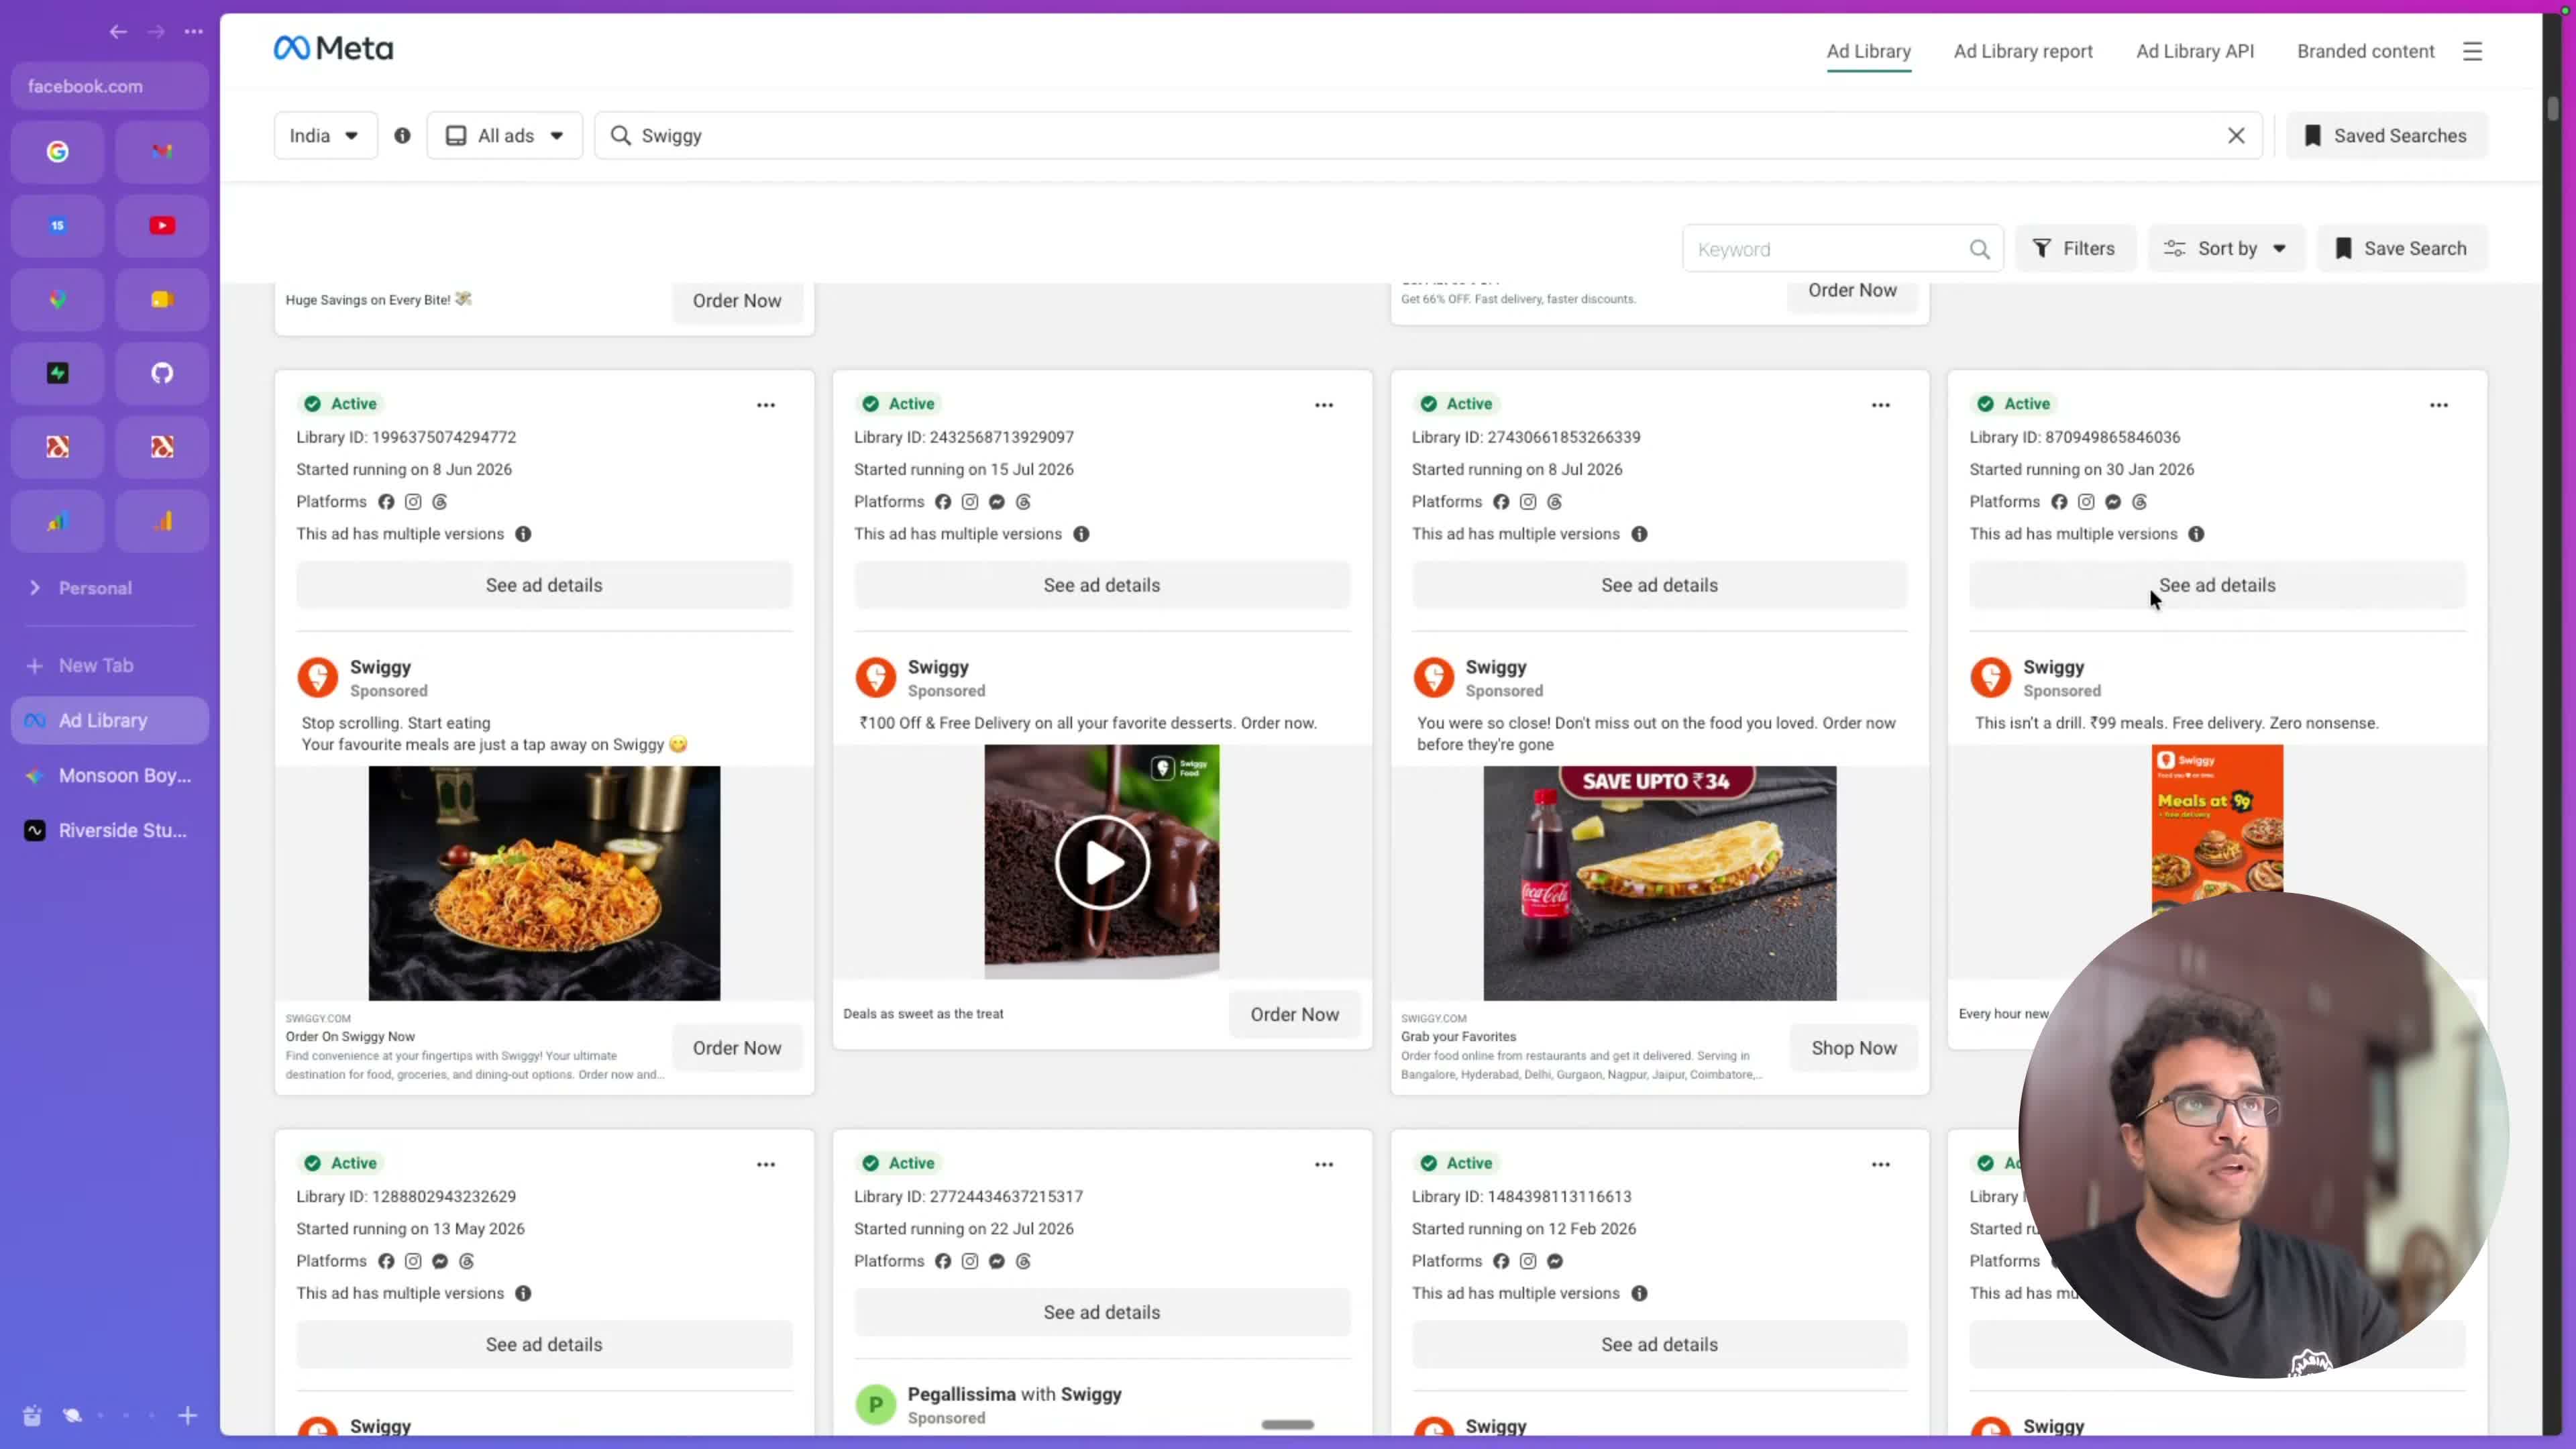Click the biryani ad image
Screen dimensions: 2576x1449
click(544, 883)
